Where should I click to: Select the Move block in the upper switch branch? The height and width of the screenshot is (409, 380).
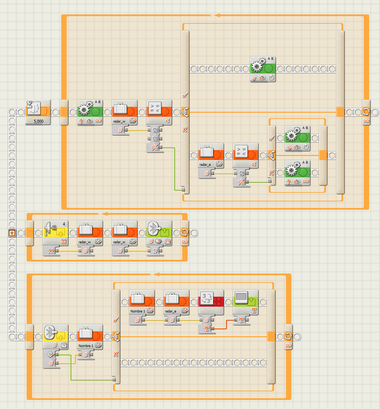263,69
